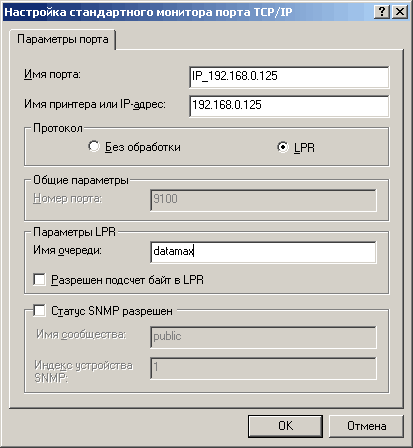The image size is (413, 448).
Task: Click the Имя принтера или IP-адрес label
Action: point(95,104)
